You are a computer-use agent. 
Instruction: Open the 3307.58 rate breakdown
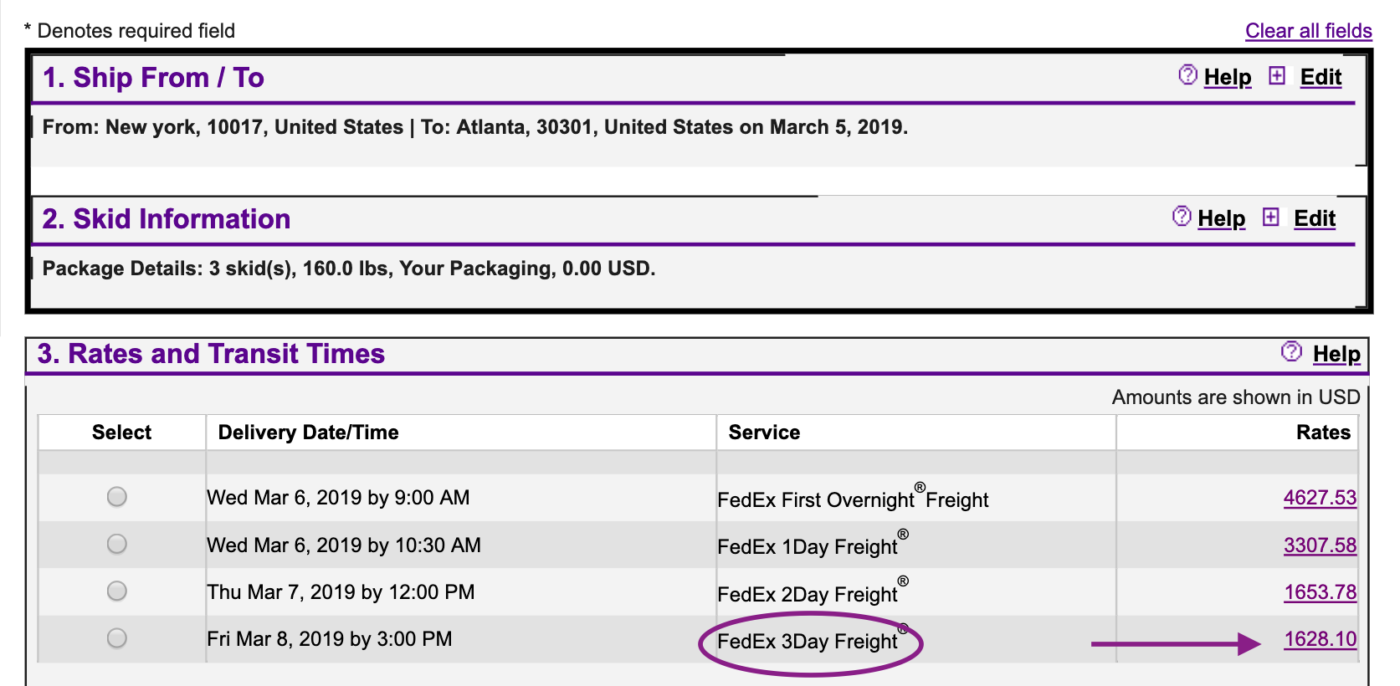1320,543
